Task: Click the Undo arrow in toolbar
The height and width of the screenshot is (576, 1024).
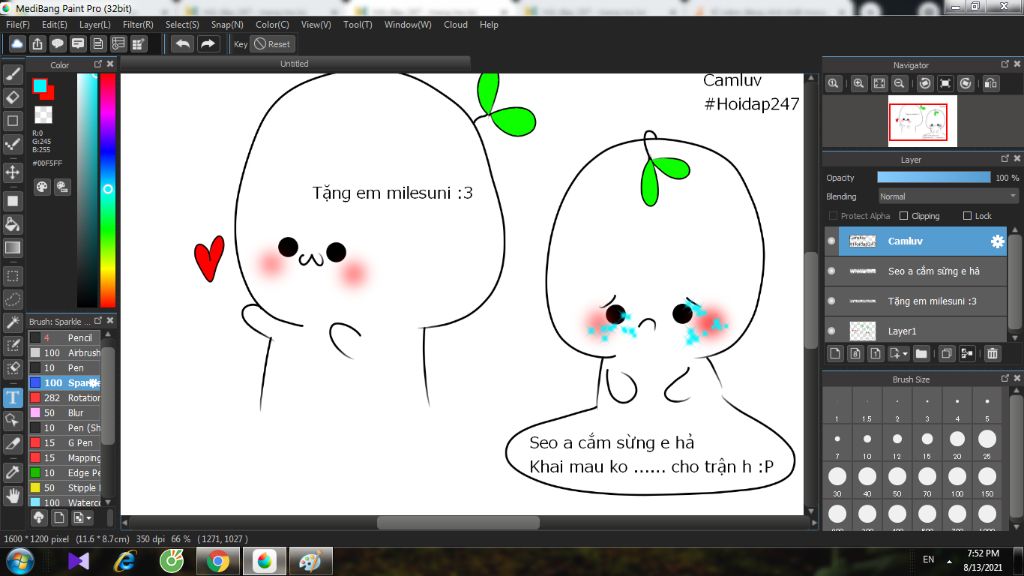Action: (183, 44)
